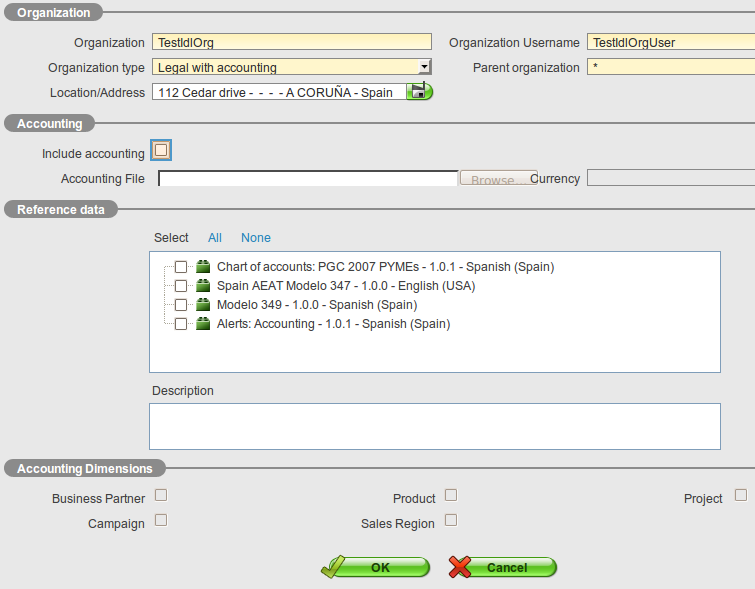Click the Chart of accounts module icon
The image size is (755, 589).
pyautogui.click(x=204, y=267)
